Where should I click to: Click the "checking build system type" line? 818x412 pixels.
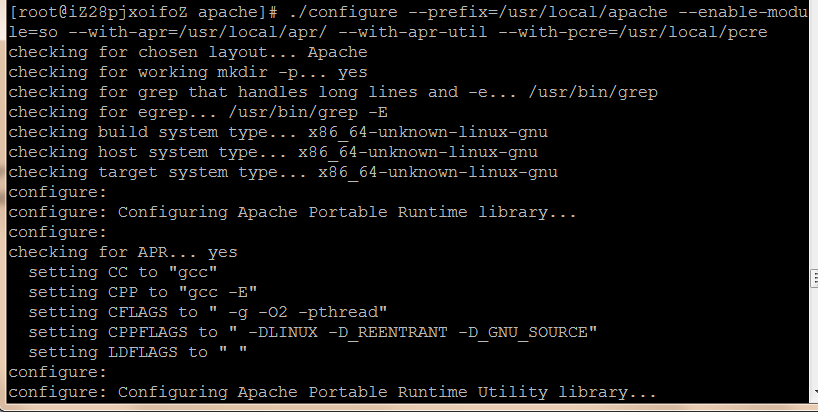(x=277, y=131)
